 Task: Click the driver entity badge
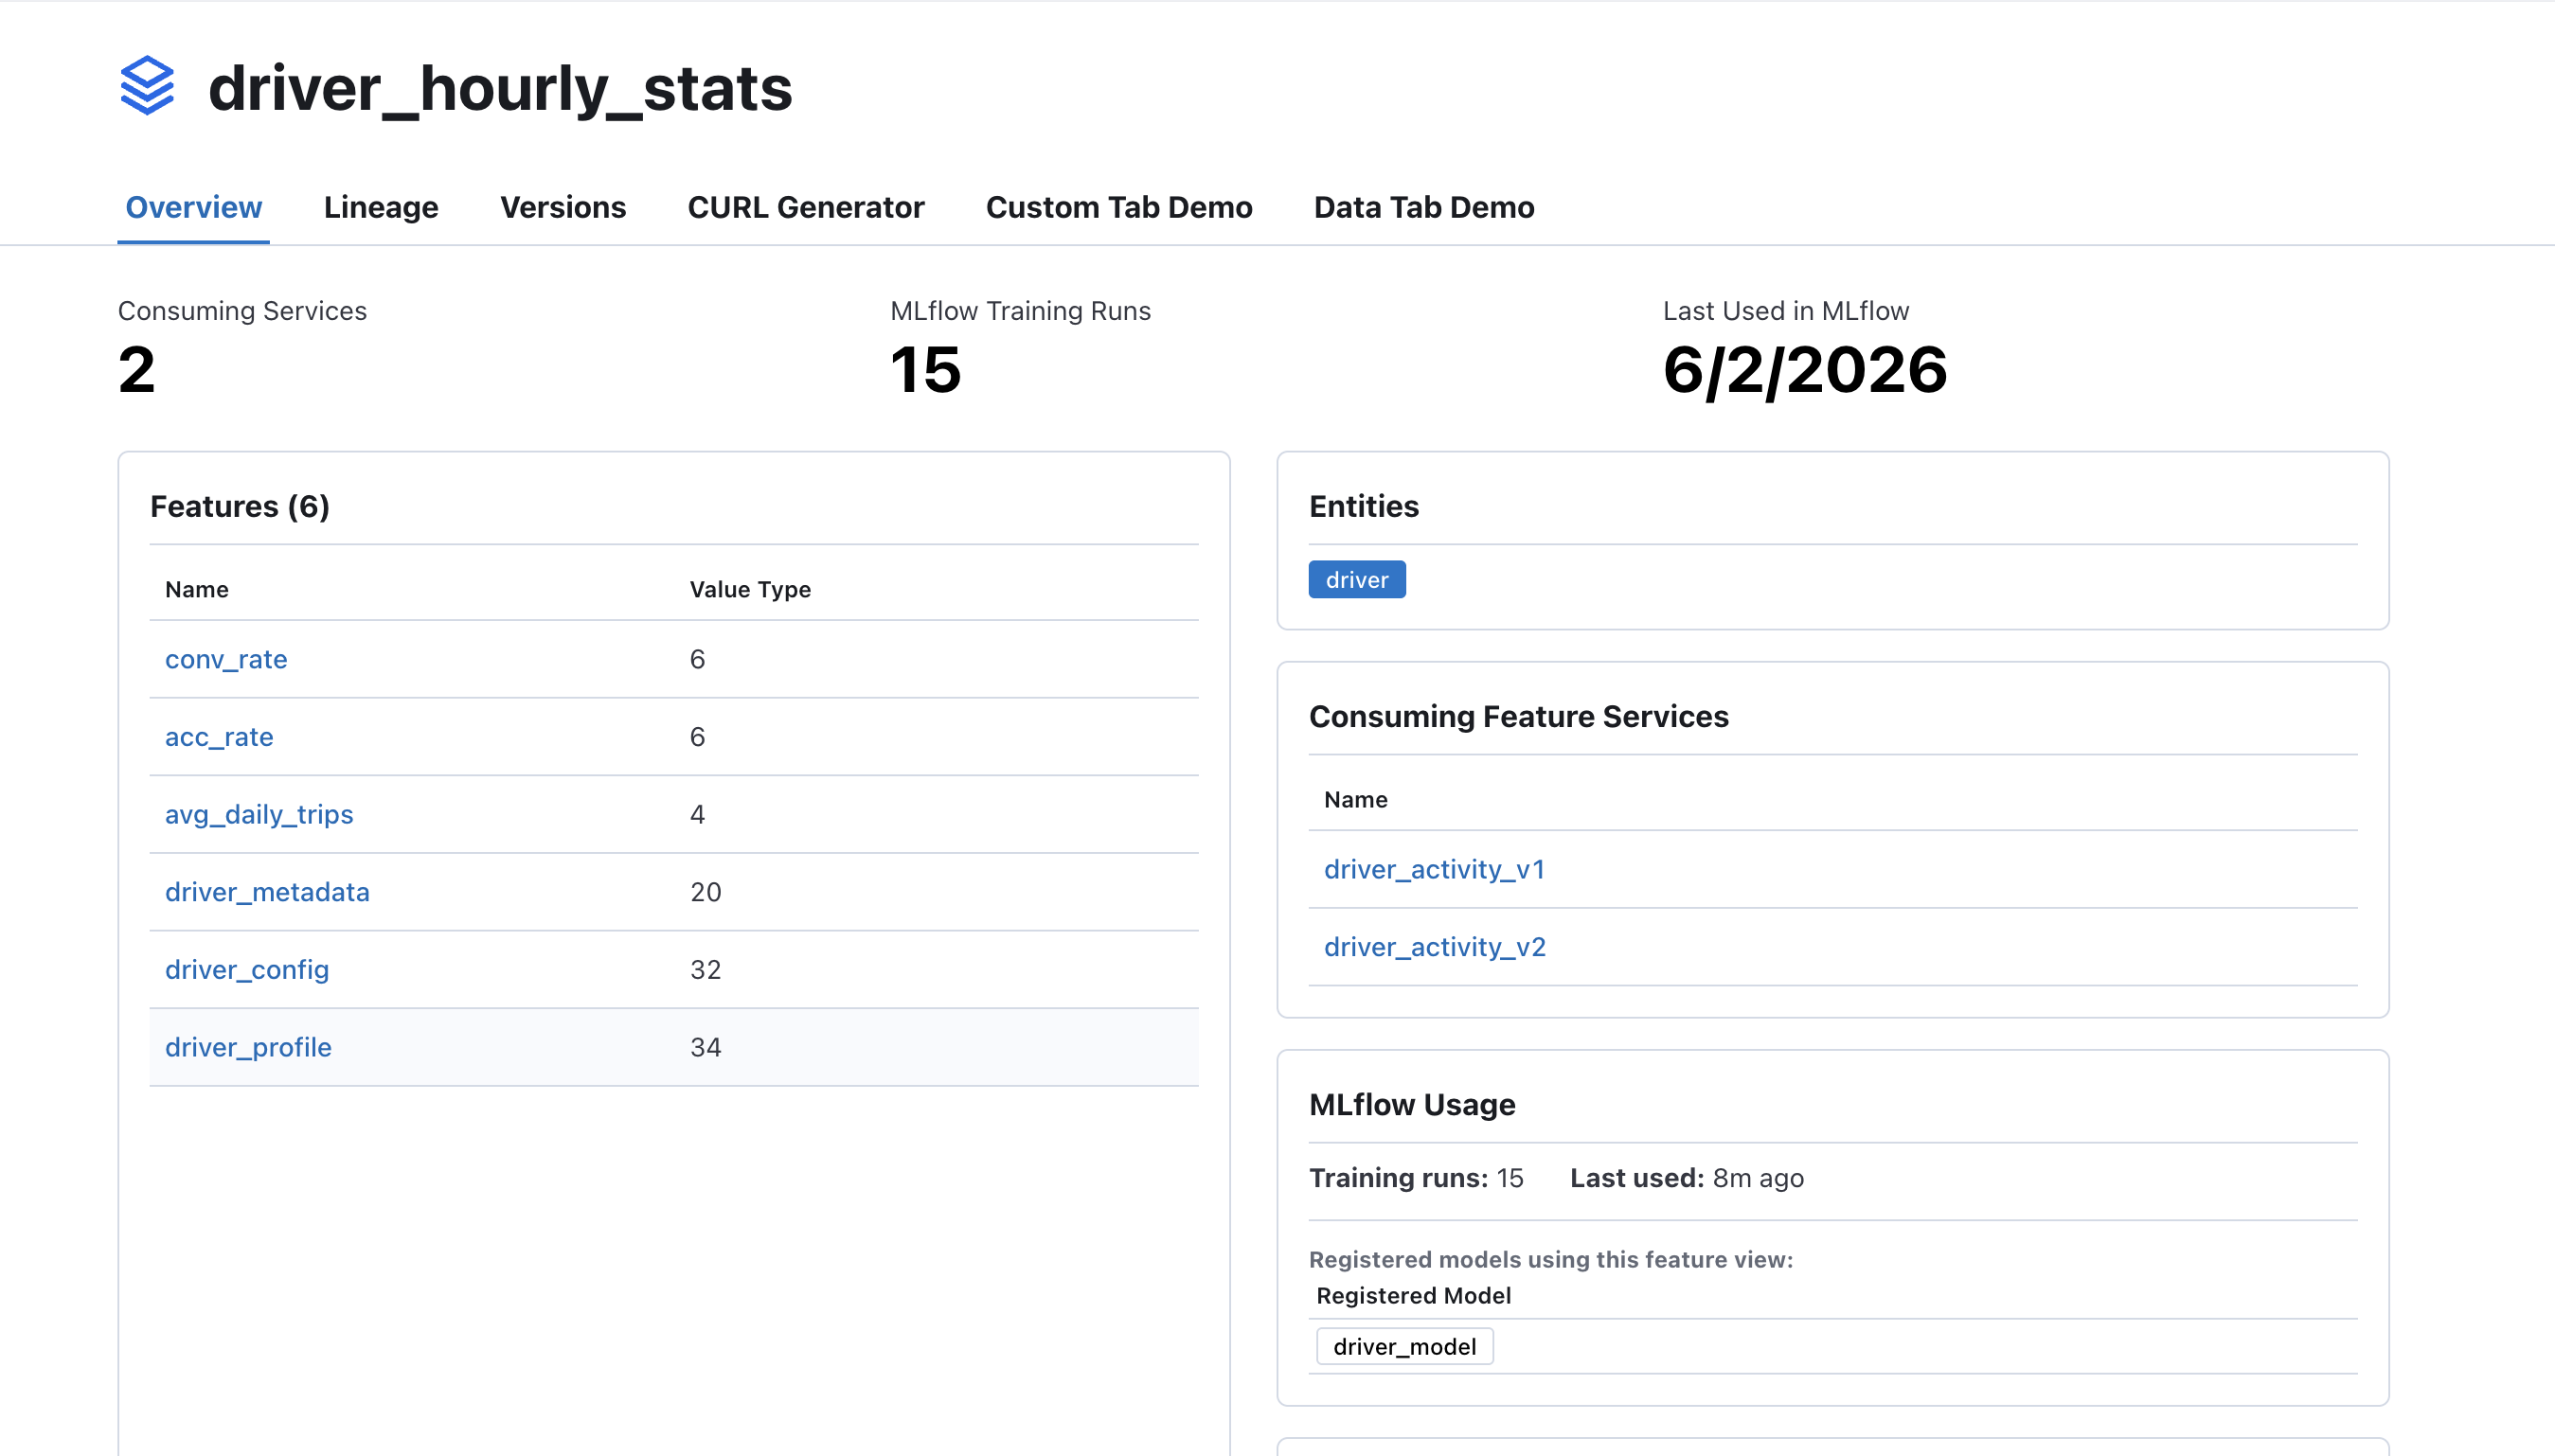click(1357, 580)
